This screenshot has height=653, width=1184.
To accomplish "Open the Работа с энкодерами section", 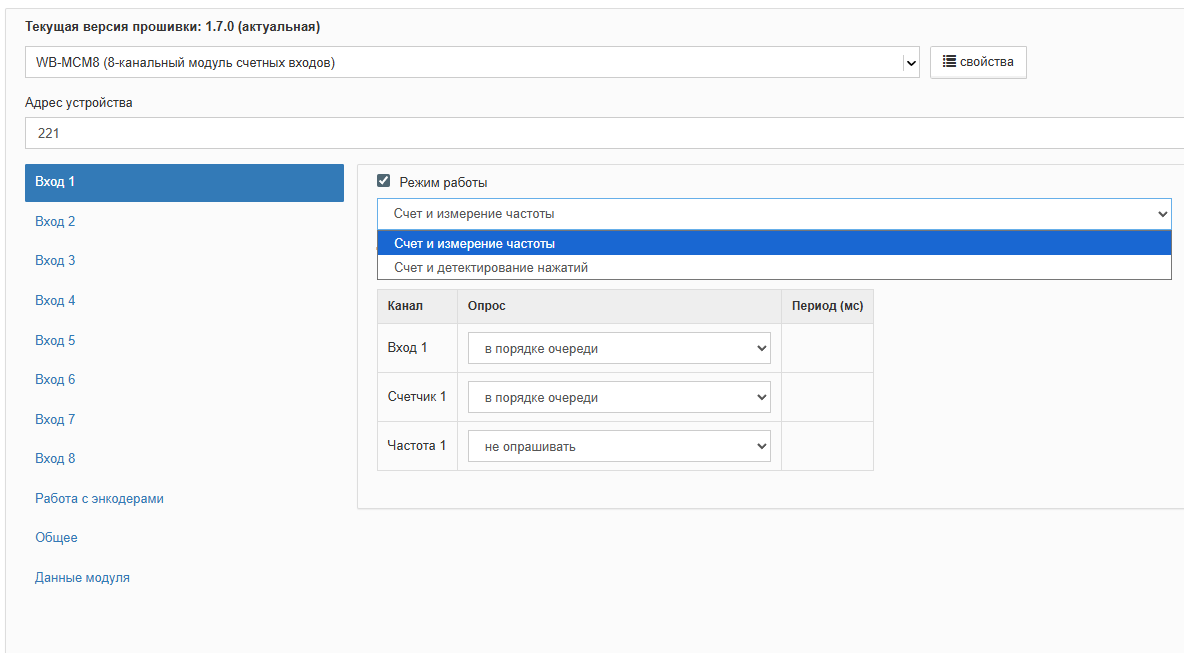I will pyautogui.click(x=99, y=499).
